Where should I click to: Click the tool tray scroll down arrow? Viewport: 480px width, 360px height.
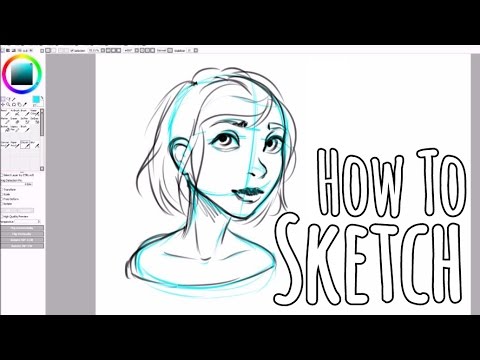(x=42, y=169)
